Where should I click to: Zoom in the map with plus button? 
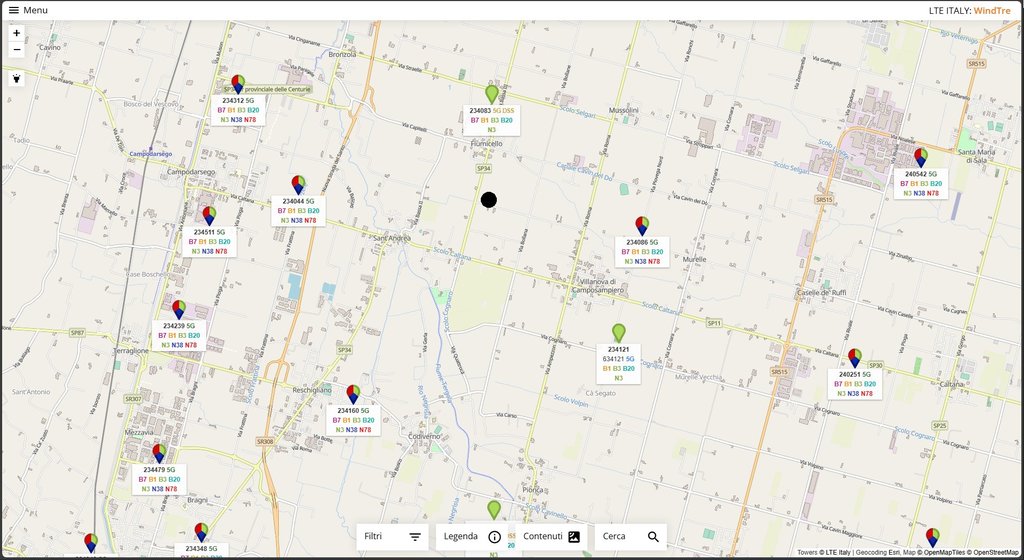(16, 33)
